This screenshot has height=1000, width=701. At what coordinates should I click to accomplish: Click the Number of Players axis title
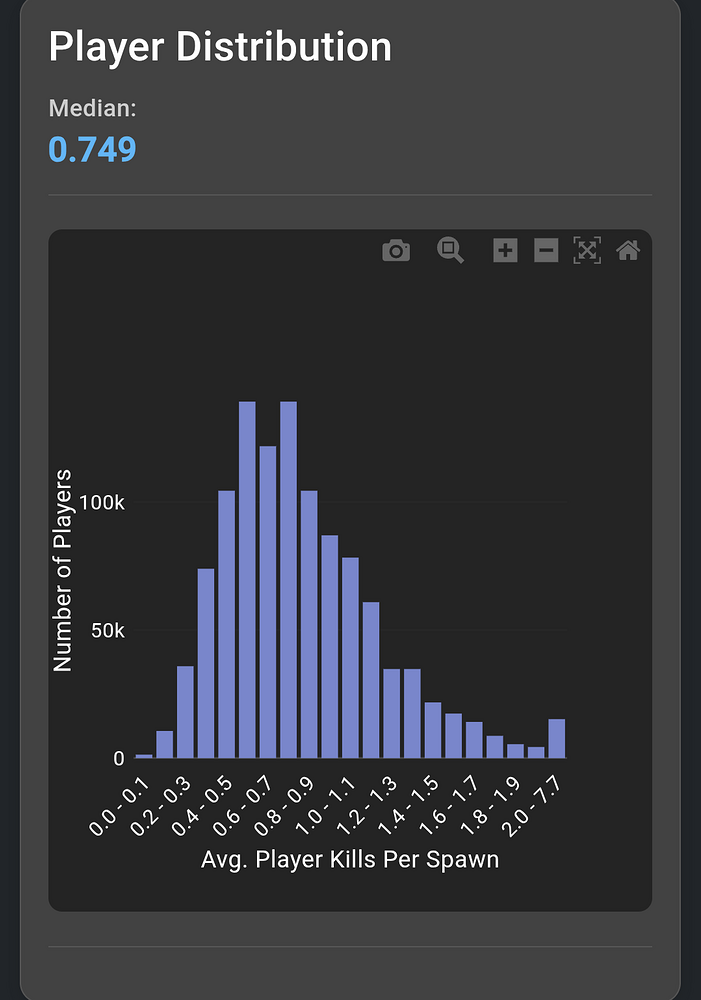tap(62, 570)
